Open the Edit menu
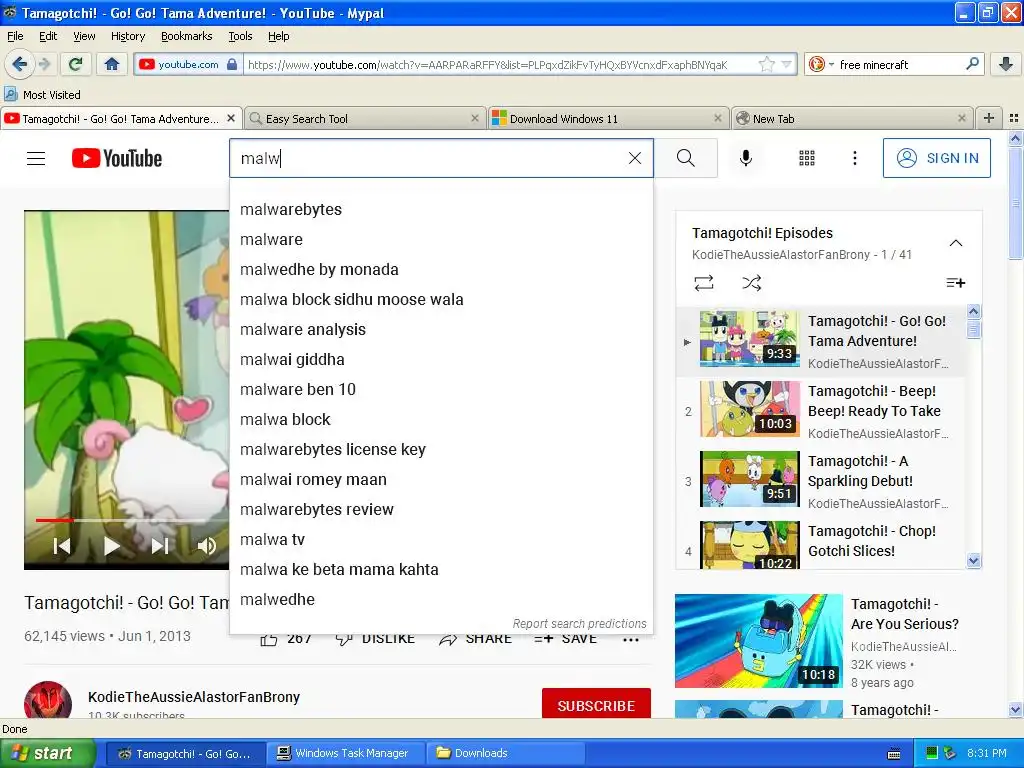The height and width of the screenshot is (768, 1024). [48, 36]
